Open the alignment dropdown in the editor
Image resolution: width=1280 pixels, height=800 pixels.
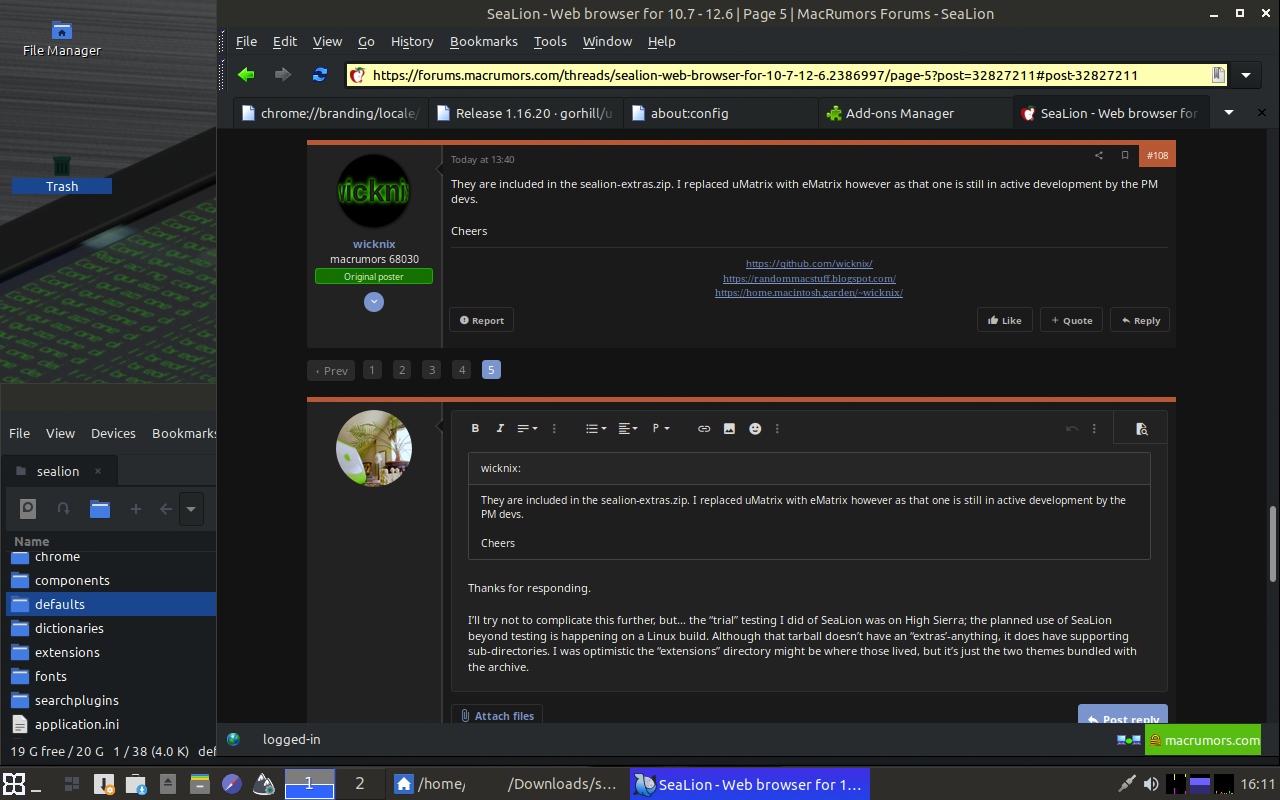pos(628,428)
